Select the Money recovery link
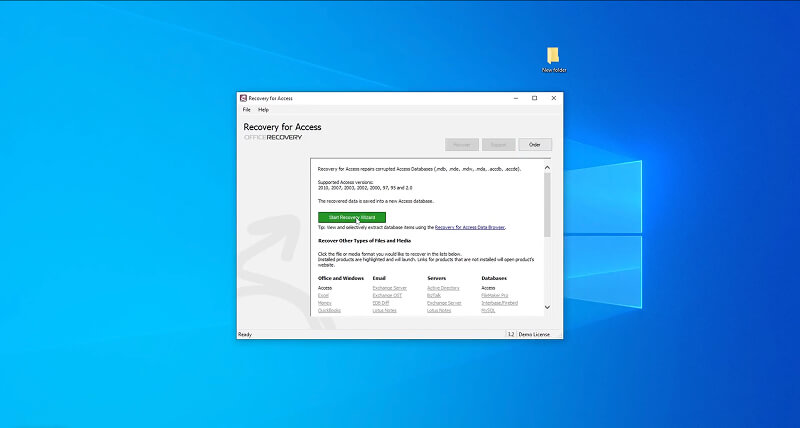 coord(325,303)
